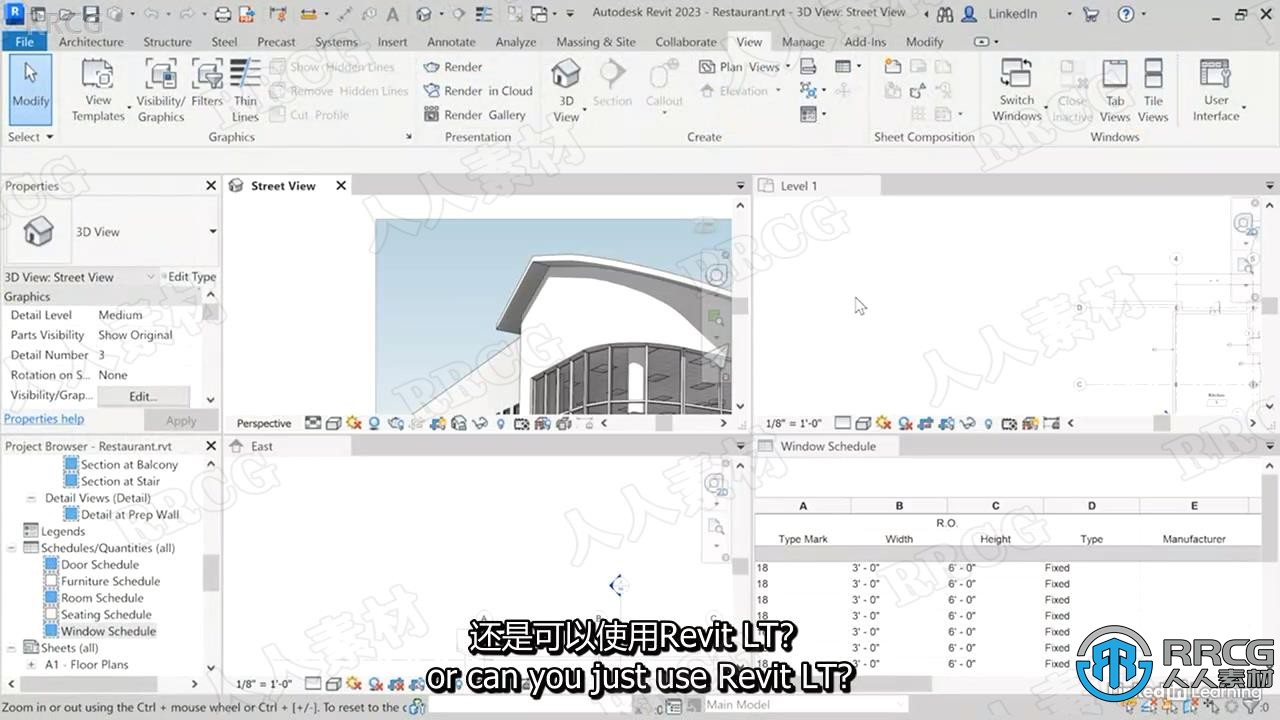Select Manufacturer column header in Window Schedule
This screenshot has height=720, width=1280.
coord(1194,539)
